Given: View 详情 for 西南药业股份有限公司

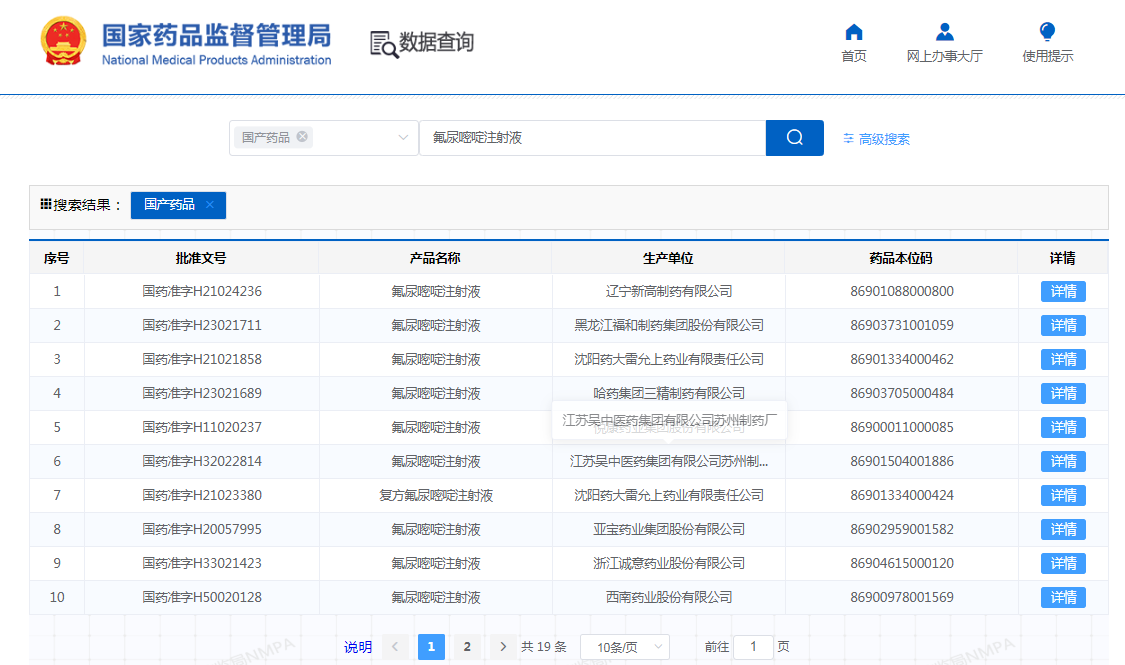Looking at the screenshot, I should coord(1062,598).
